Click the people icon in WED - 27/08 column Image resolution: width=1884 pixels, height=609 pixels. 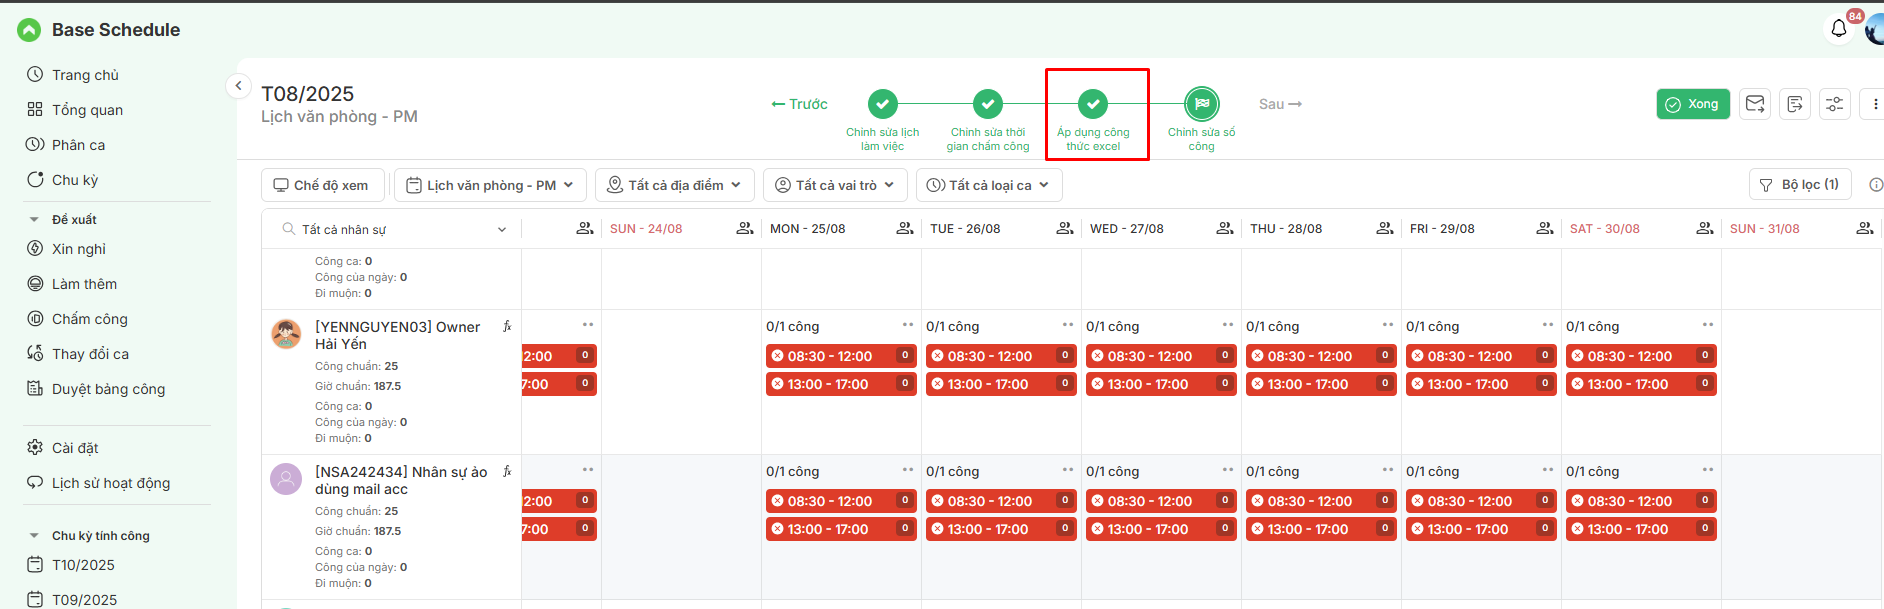click(x=1225, y=229)
